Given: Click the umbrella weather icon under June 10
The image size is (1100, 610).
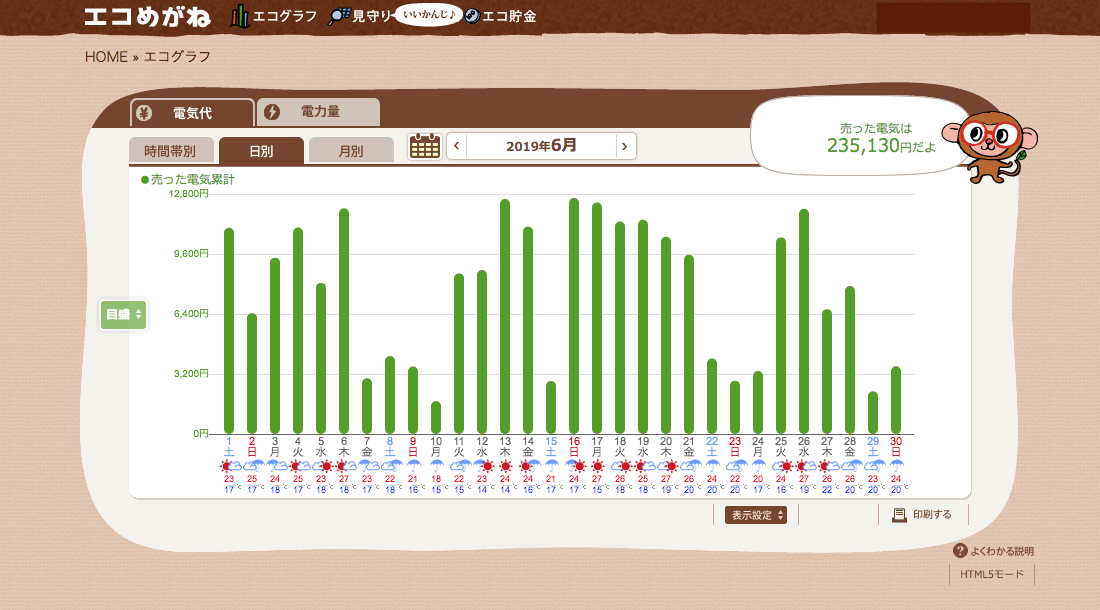Looking at the screenshot, I should [x=436, y=466].
